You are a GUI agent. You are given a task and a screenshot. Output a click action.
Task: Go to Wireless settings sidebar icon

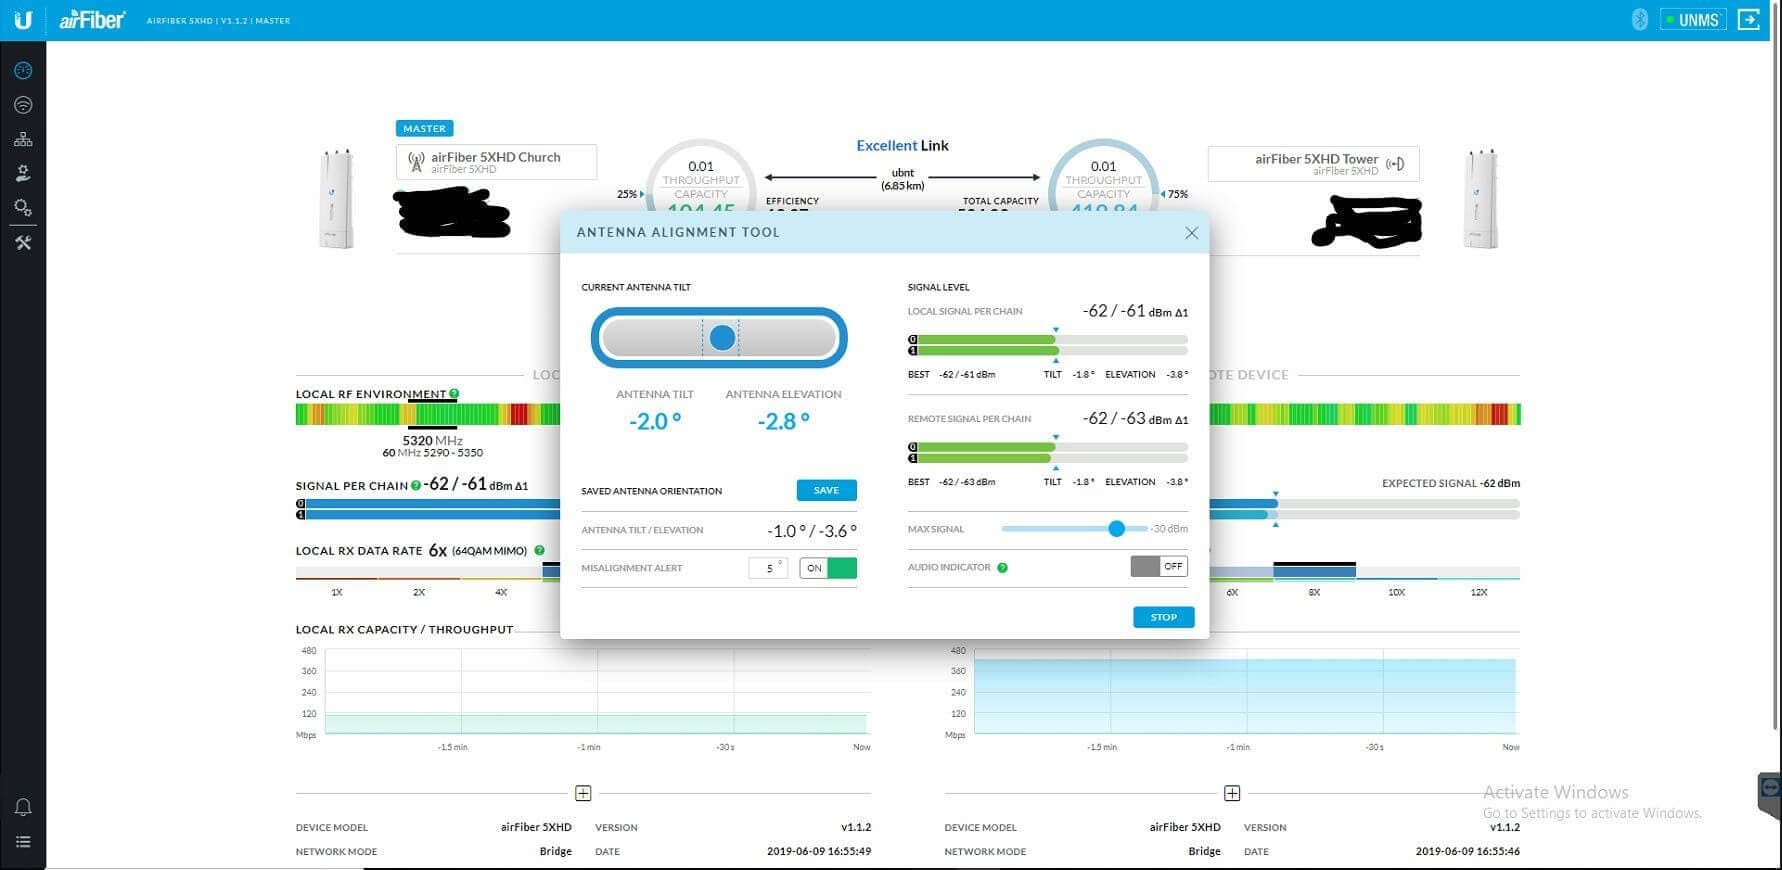pos(23,105)
